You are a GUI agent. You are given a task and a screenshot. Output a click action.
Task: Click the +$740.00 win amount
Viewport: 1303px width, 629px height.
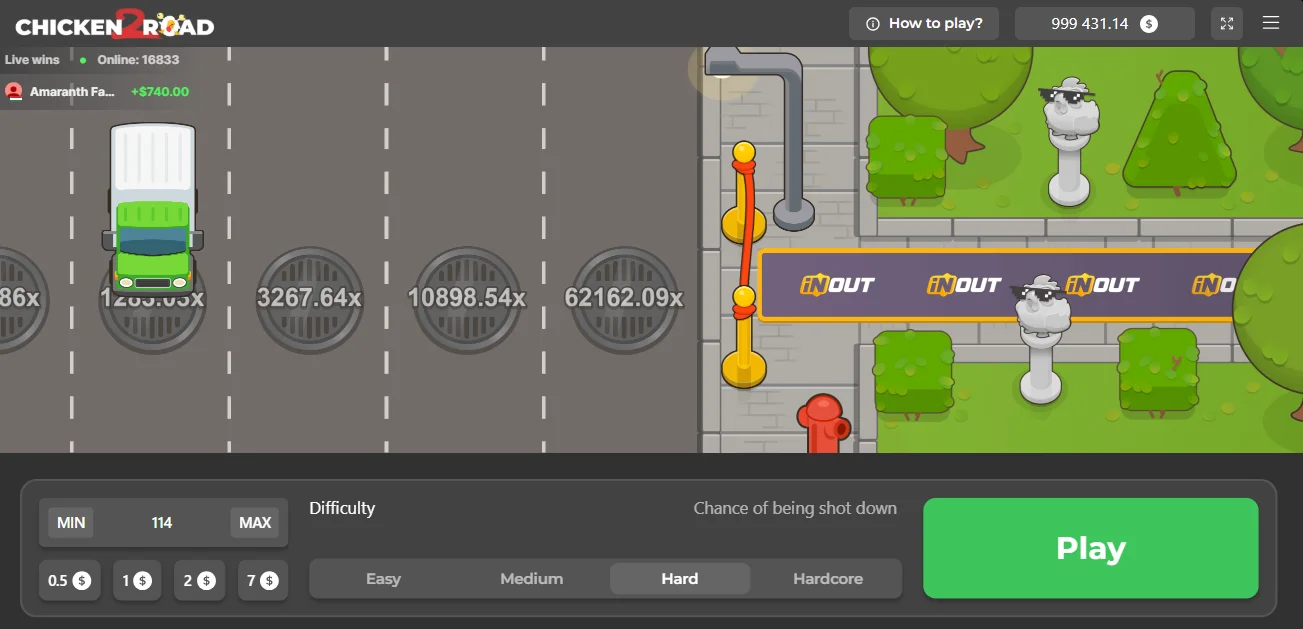160,91
